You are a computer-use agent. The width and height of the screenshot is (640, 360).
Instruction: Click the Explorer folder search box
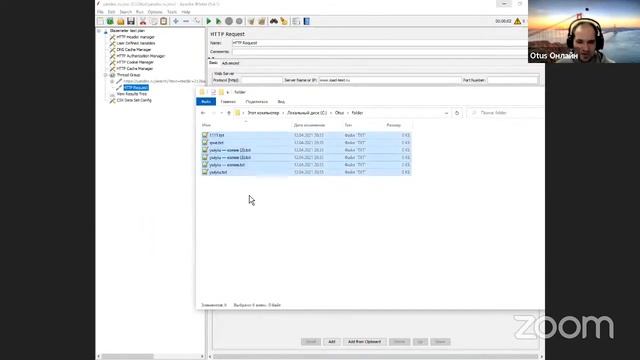[506, 113]
